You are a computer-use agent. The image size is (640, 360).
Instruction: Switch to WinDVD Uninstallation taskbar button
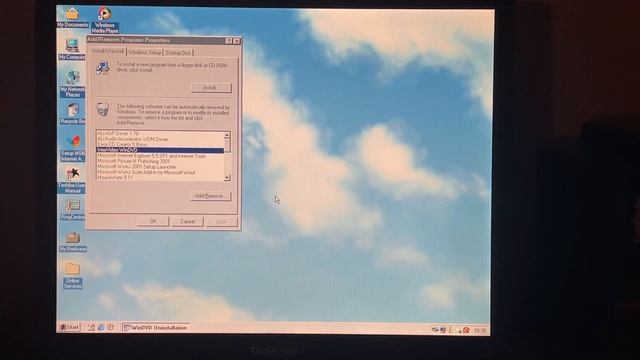156,327
